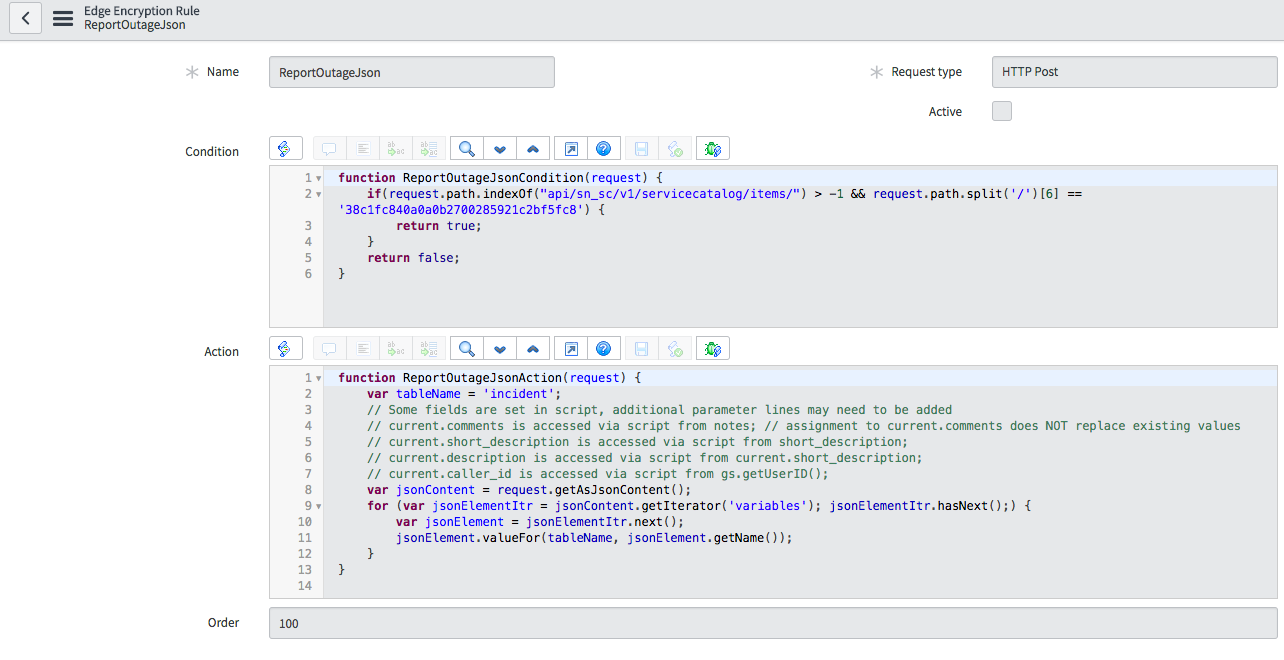
Task: Format code in the Condition editor
Action: pyautogui.click(x=363, y=149)
